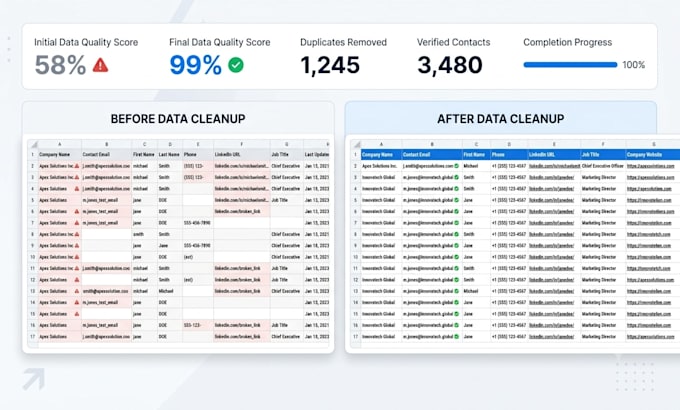The image size is (680, 410).
Task: Click the Michael first-name cell in after-table row 13
Action: coord(476,291)
